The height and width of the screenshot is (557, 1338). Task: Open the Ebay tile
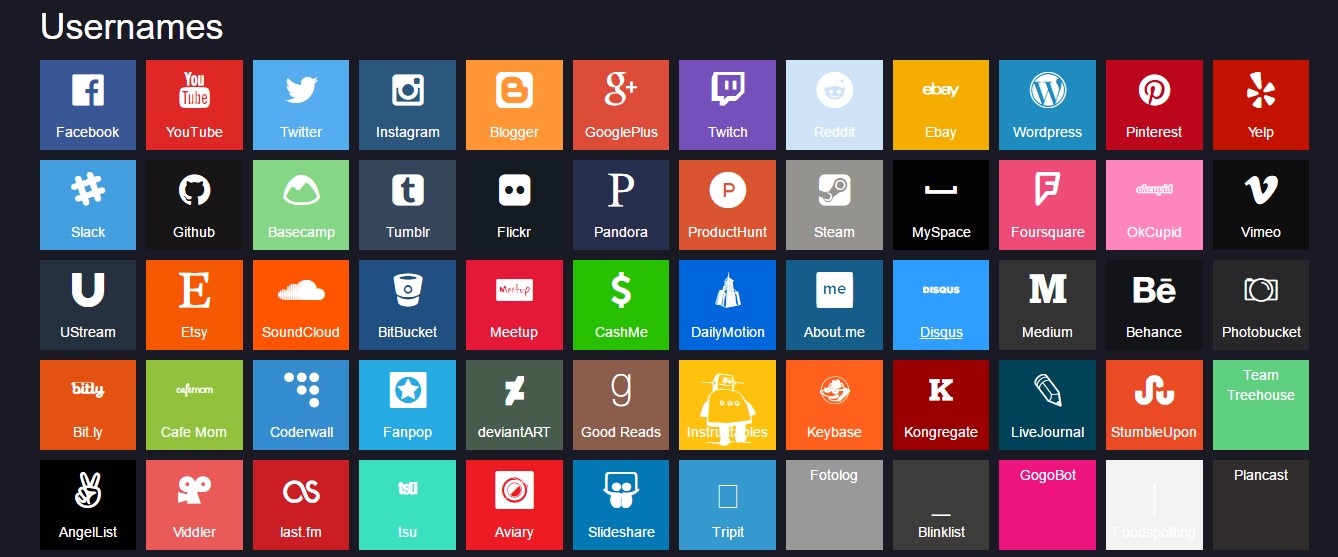[x=941, y=105]
